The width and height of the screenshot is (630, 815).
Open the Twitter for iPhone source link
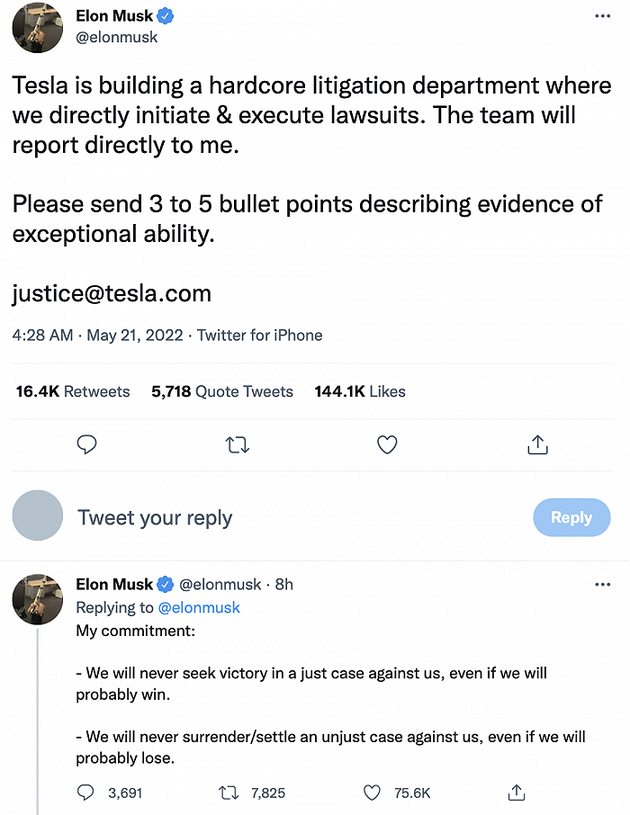[x=260, y=335]
